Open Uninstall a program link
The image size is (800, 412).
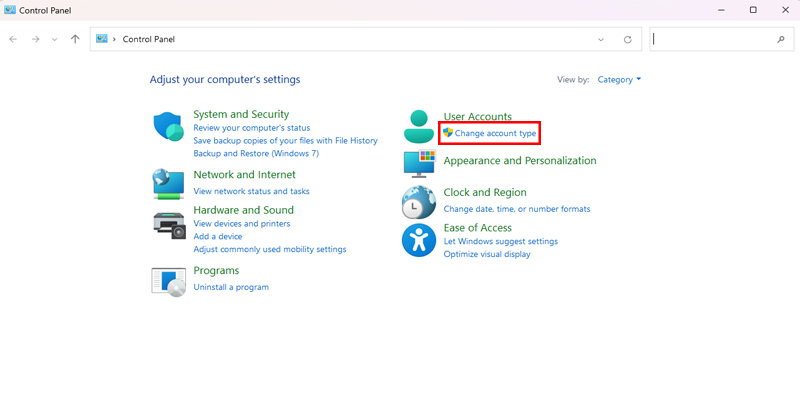pyautogui.click(x=231, y=287)
